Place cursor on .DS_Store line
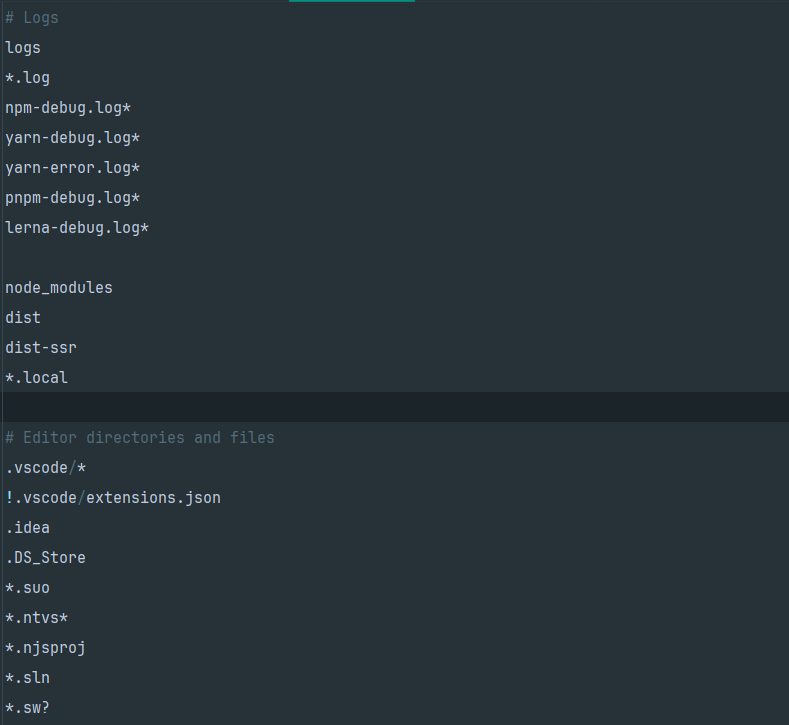 point(45,558)
